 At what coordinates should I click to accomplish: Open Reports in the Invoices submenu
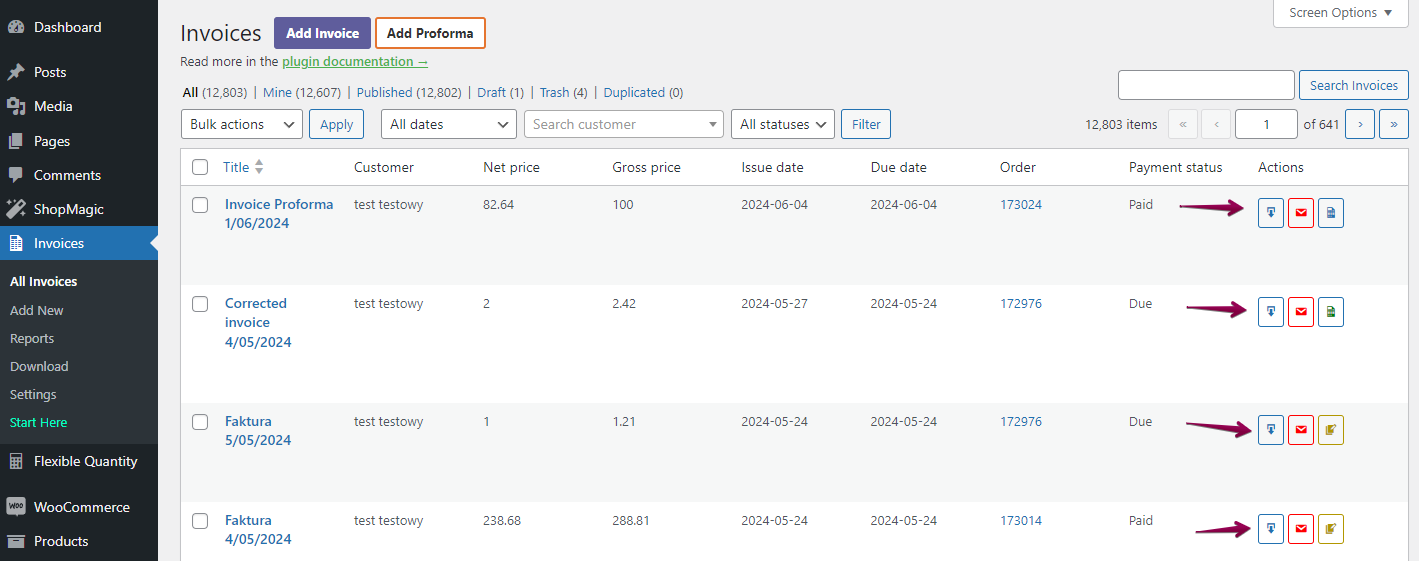(32, 338)
